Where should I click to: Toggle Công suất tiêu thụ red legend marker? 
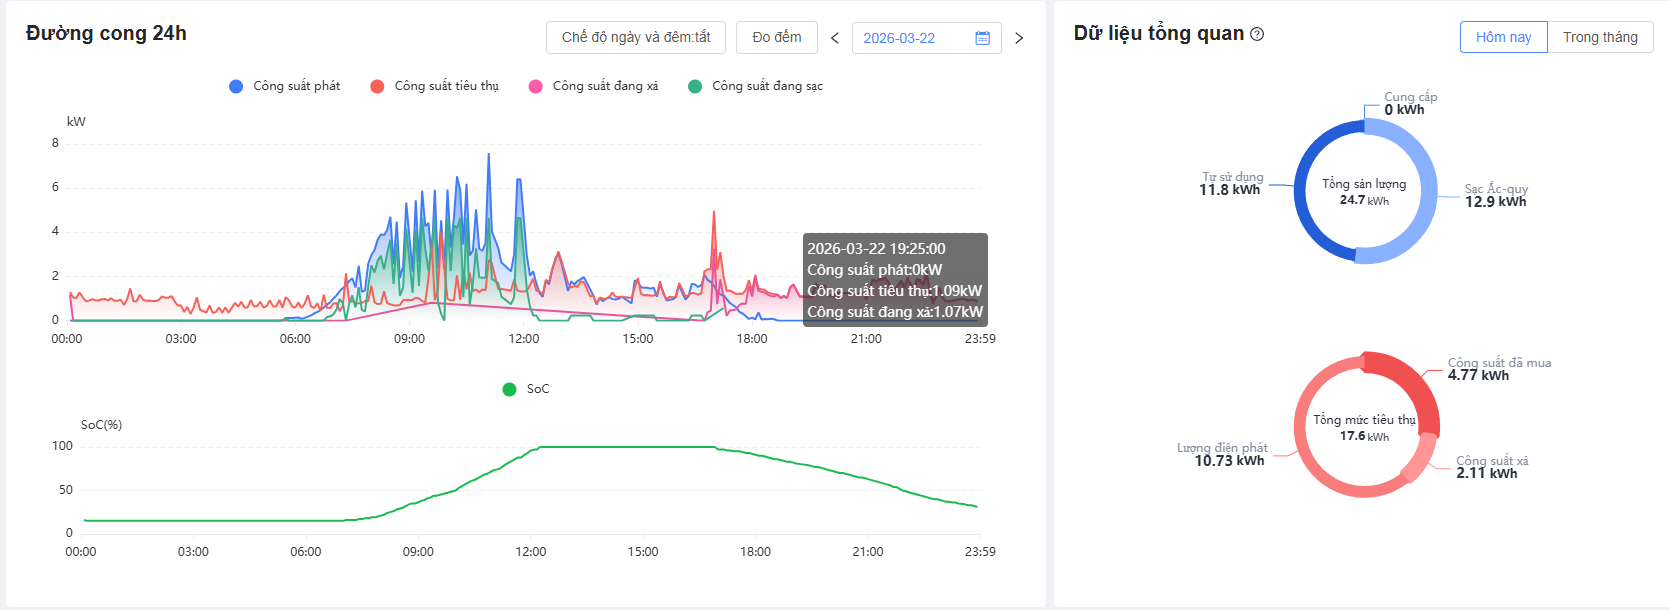[377, 86]
